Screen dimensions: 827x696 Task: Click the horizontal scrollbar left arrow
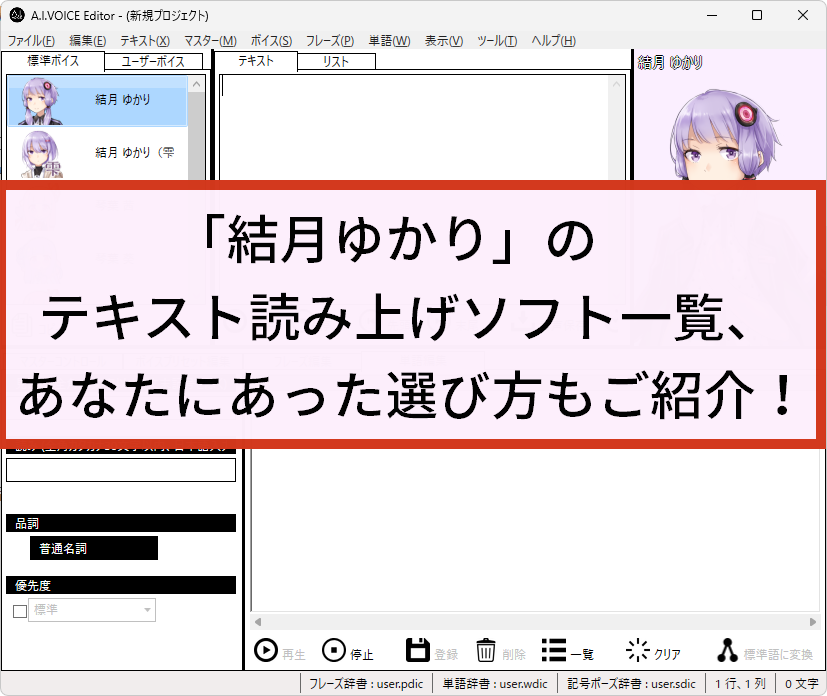(258, 622)
